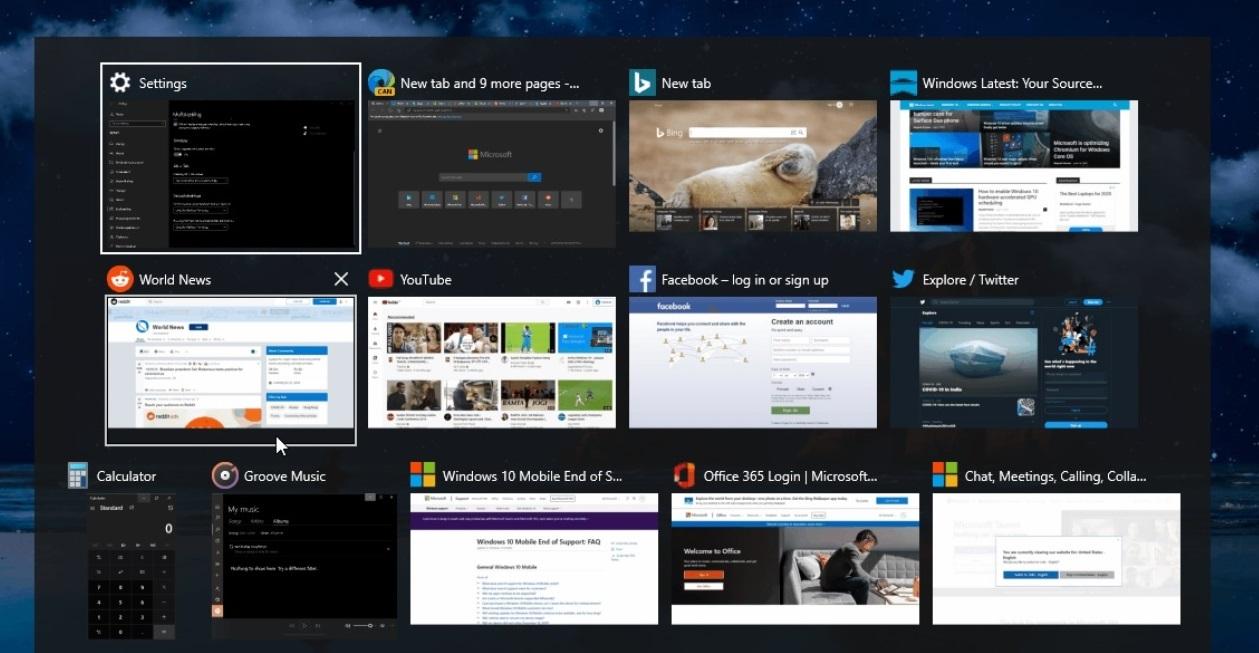Screen dimensions: 1259x653
Task: Switch to the Settings window thumbnail
Action: [231, 175]
